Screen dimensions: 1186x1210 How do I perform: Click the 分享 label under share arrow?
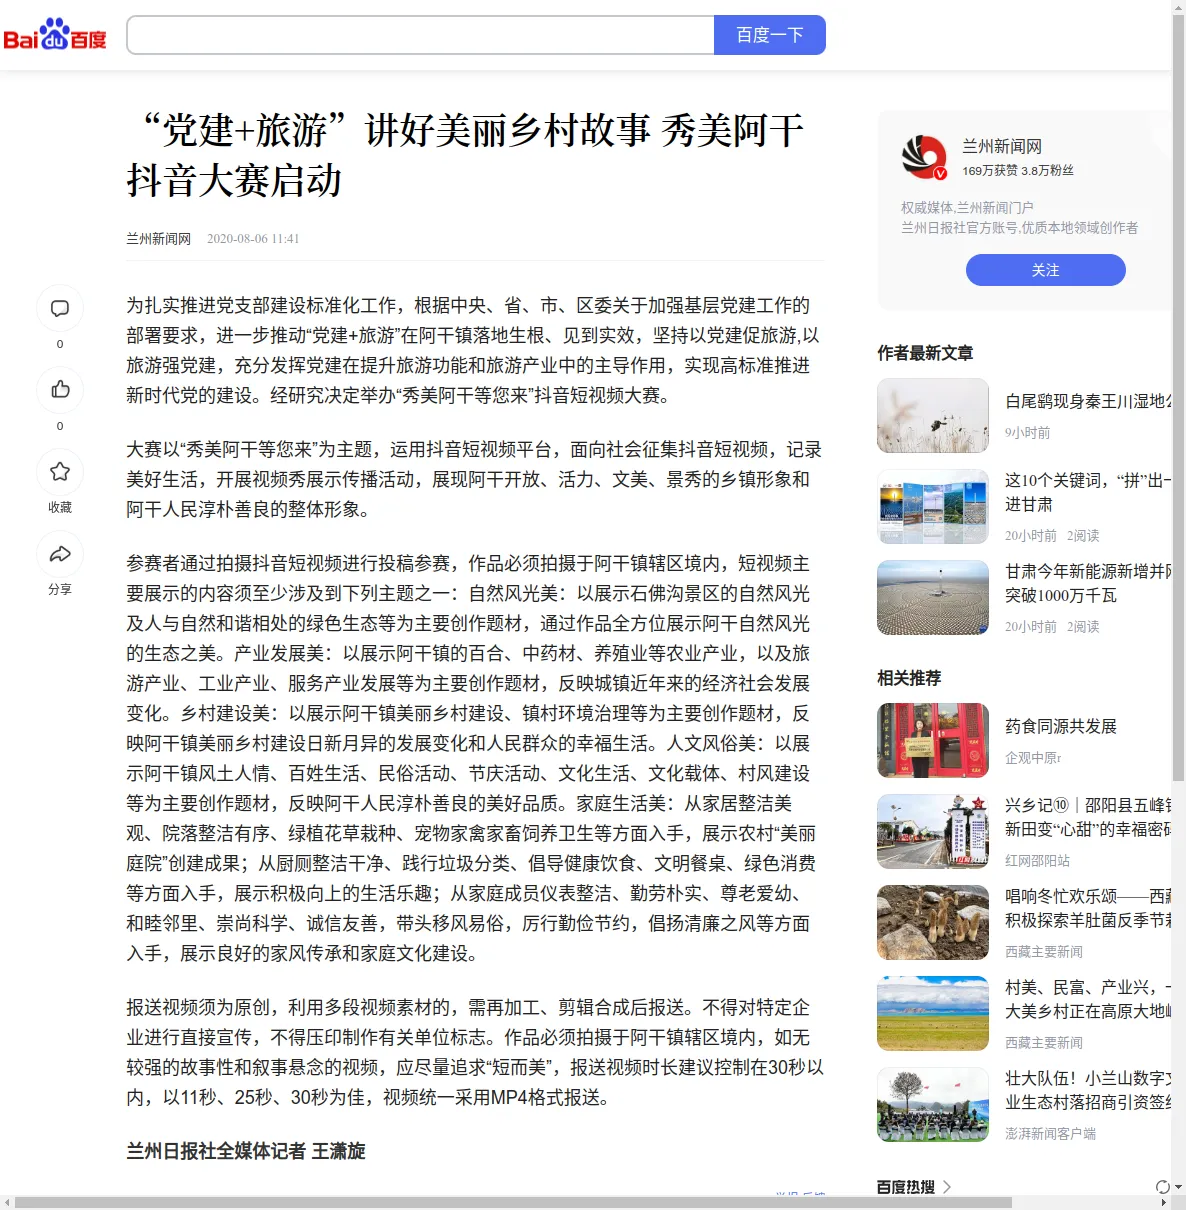[60, 589]
